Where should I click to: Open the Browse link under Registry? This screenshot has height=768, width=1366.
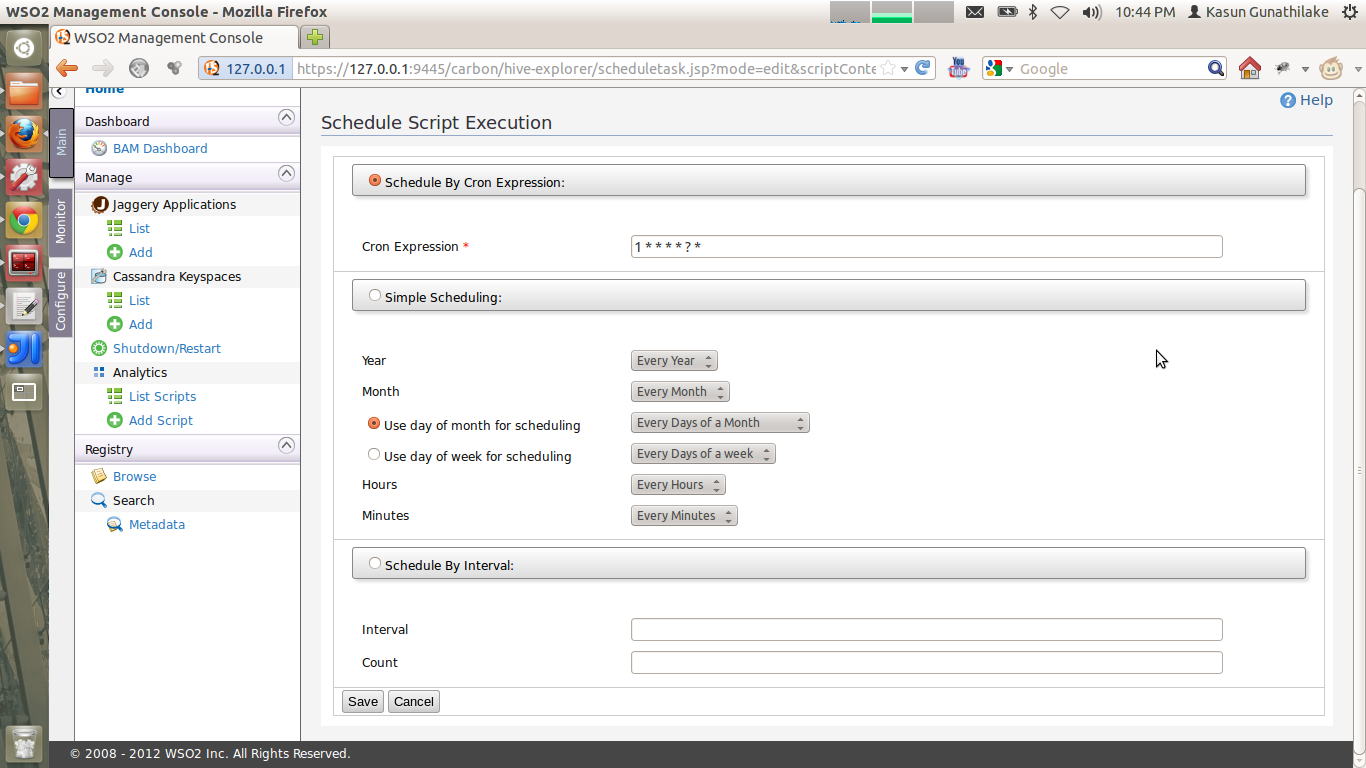click(135, 476)
